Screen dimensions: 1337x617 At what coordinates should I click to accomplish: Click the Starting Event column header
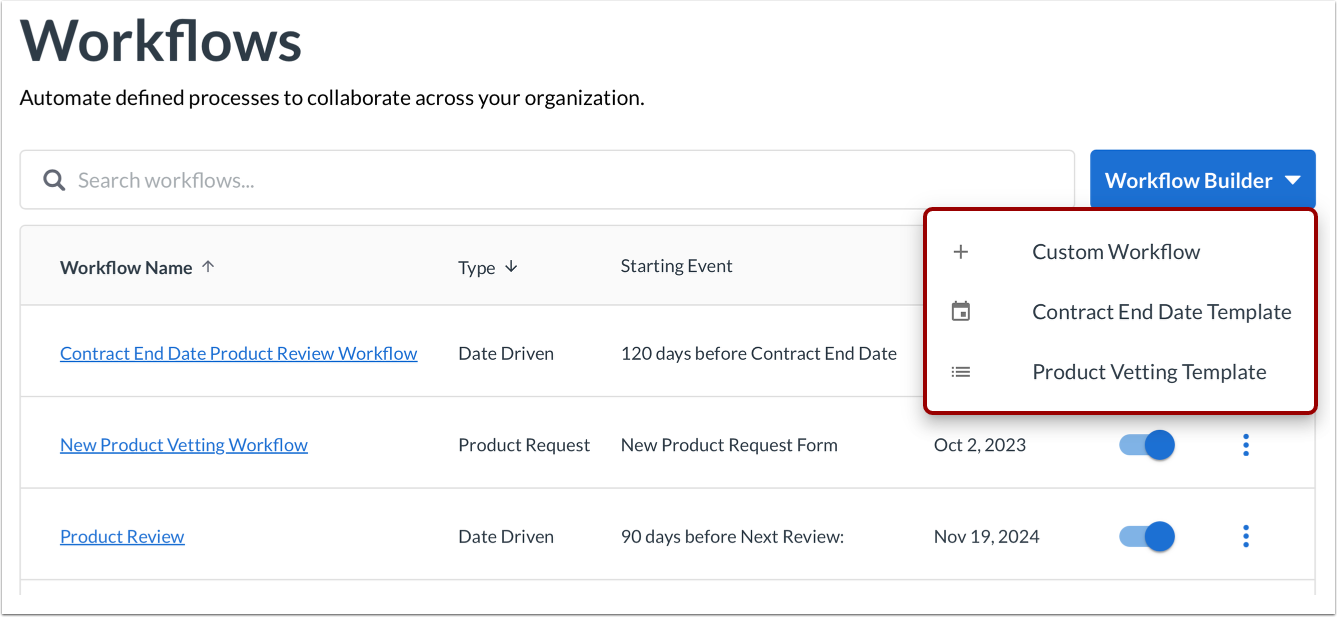676,266
